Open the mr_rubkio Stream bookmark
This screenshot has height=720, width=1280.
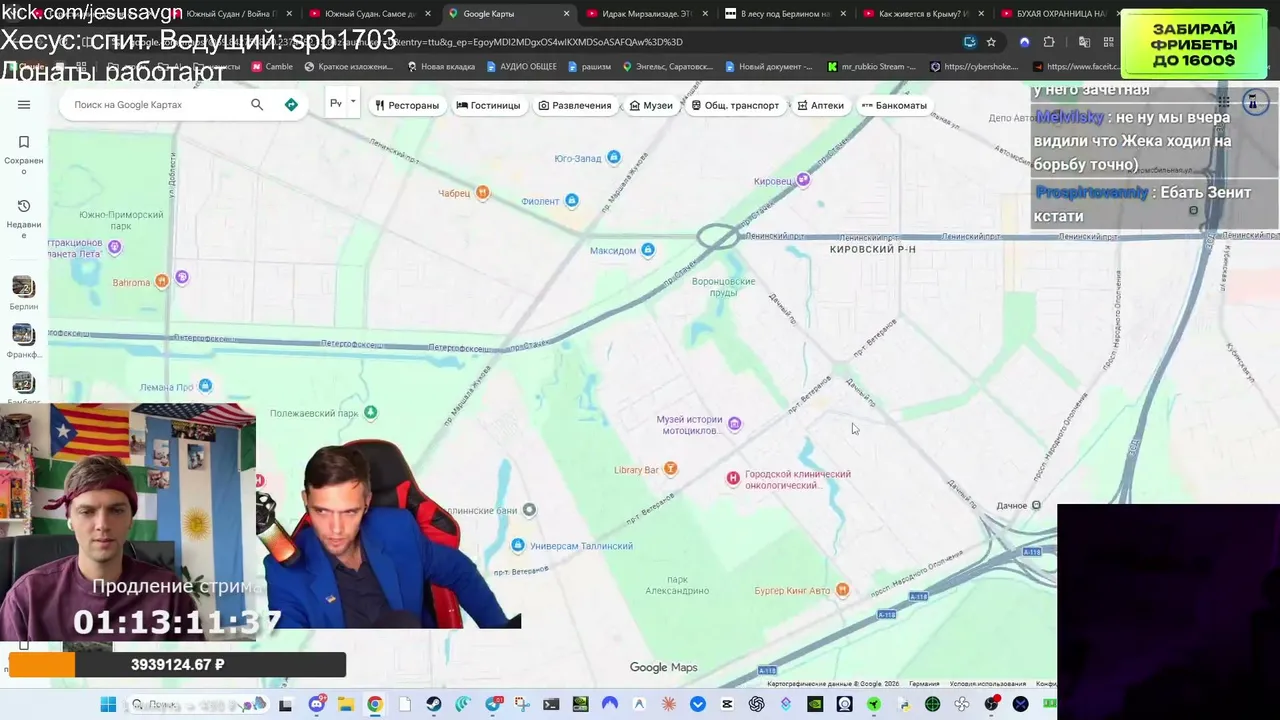point(873,67)
